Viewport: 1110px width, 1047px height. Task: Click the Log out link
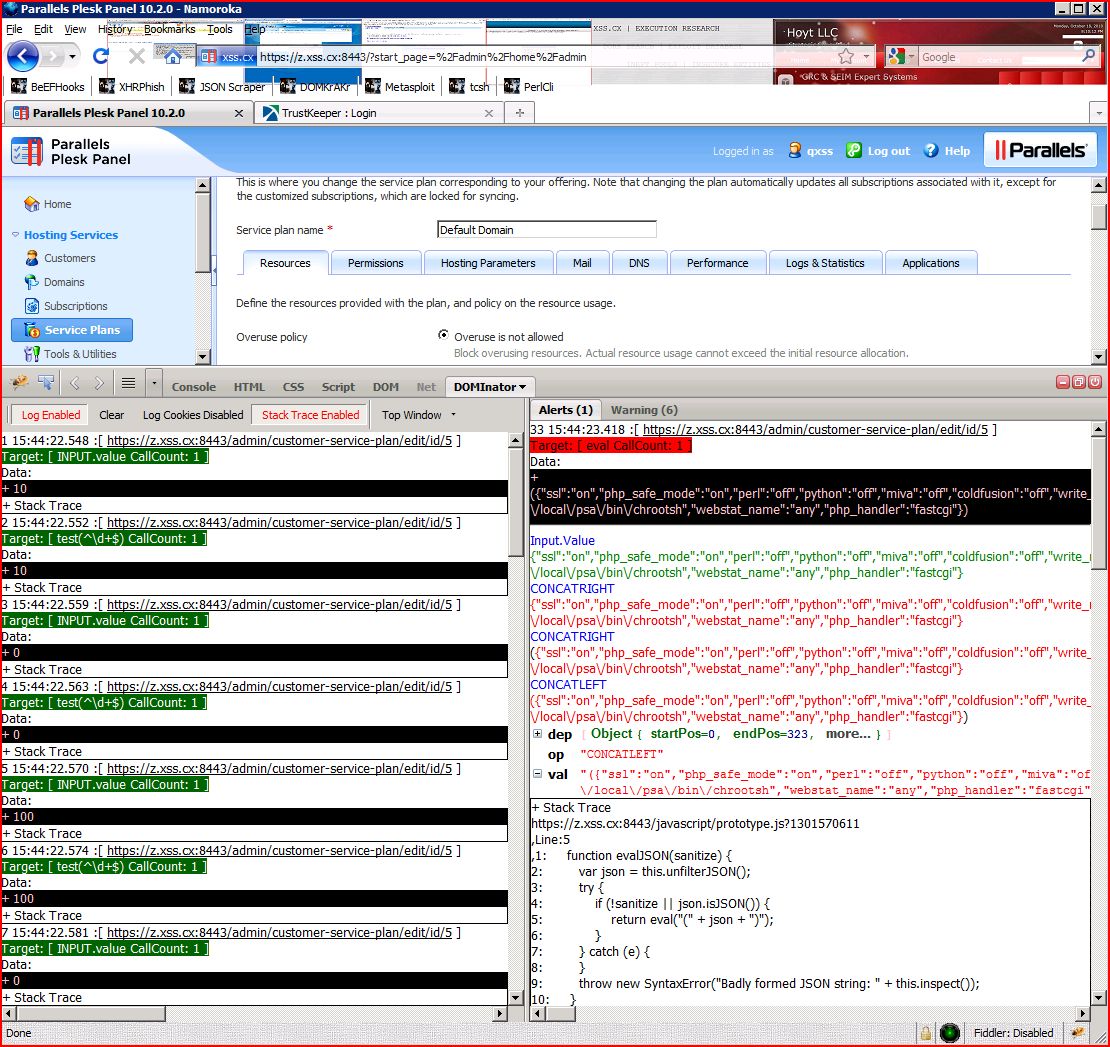[x=879, y=151]
